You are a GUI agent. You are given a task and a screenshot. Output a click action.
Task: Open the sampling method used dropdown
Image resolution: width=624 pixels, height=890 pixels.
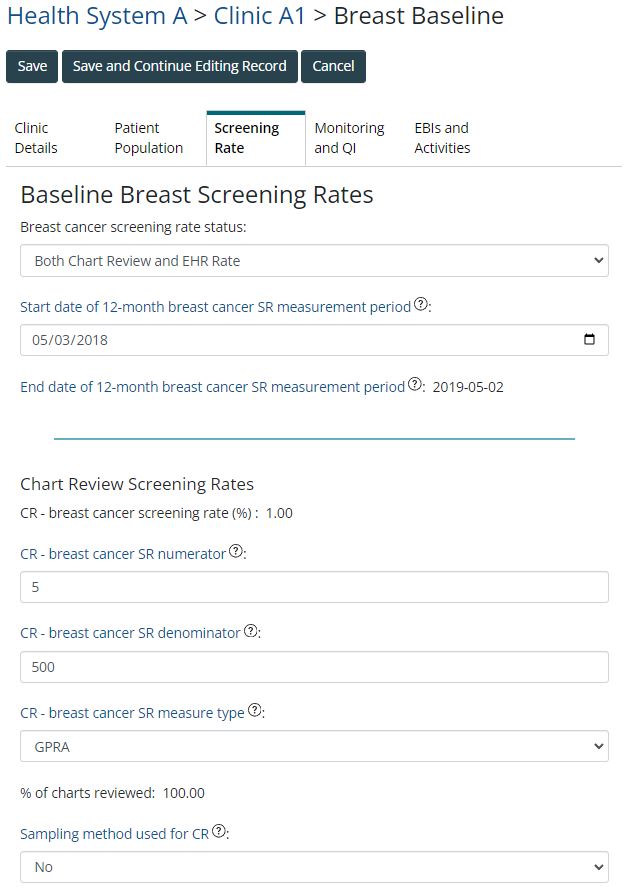(314, 867)
